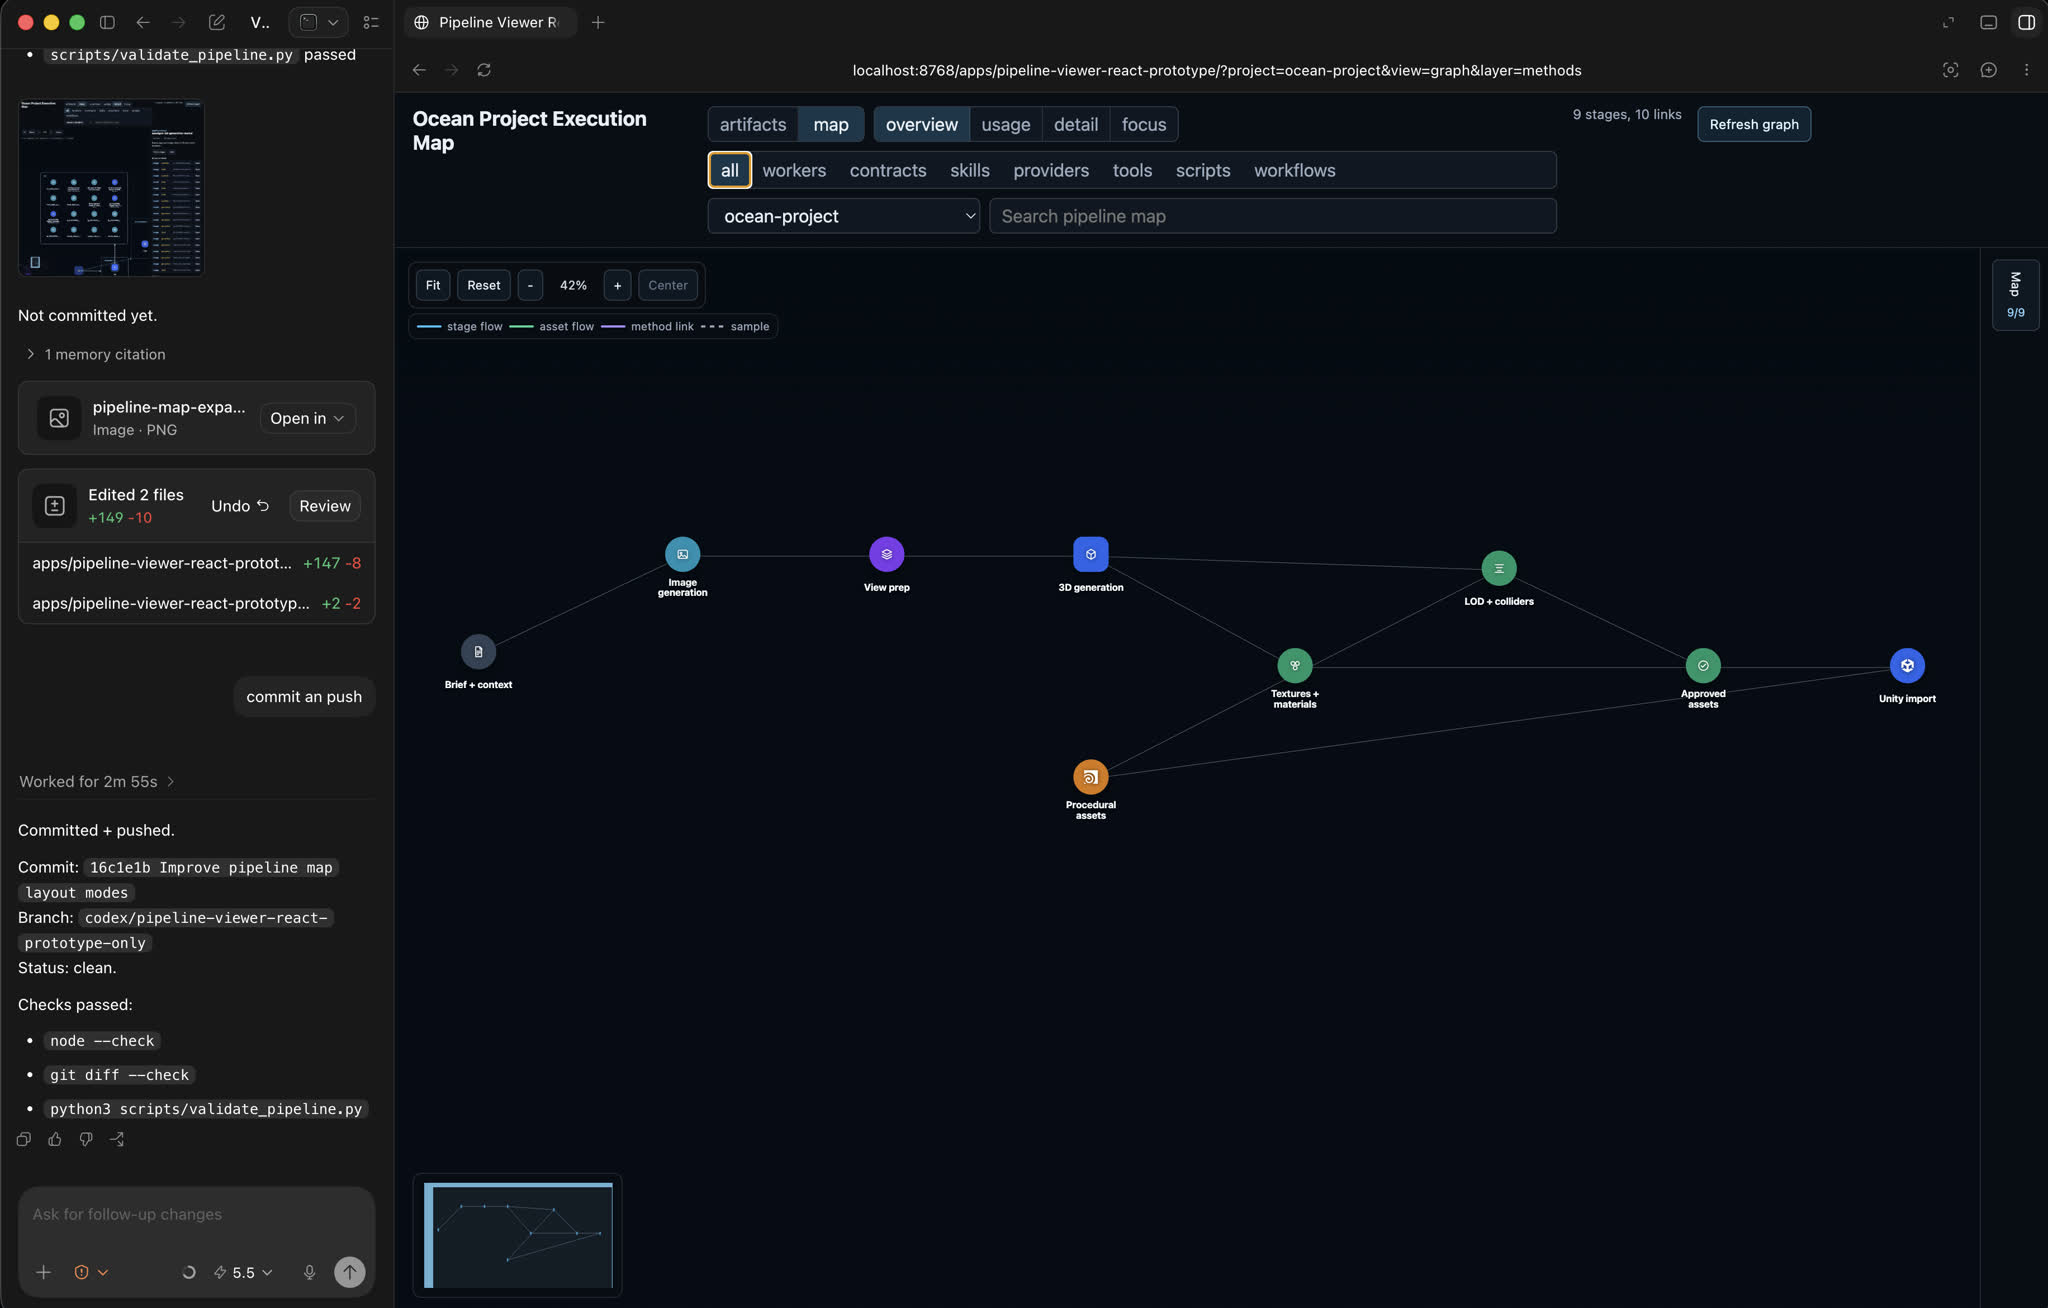Select the Textures + materials node
Screen dimensions: 2048x1308
pyautogui.click(x=1294, y=665)
